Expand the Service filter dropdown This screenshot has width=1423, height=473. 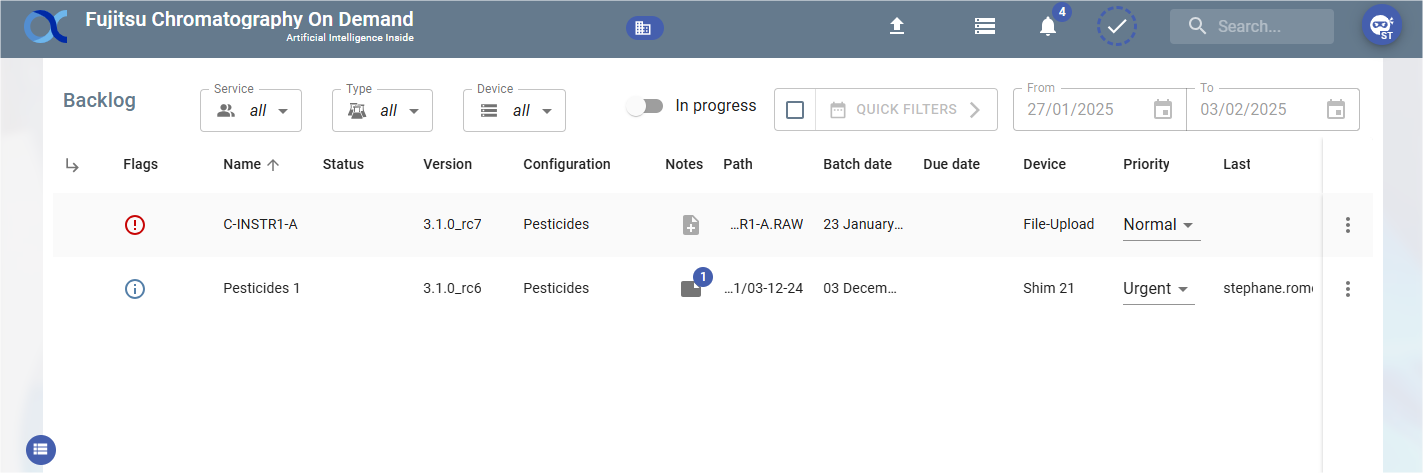(x=251, y=111)
